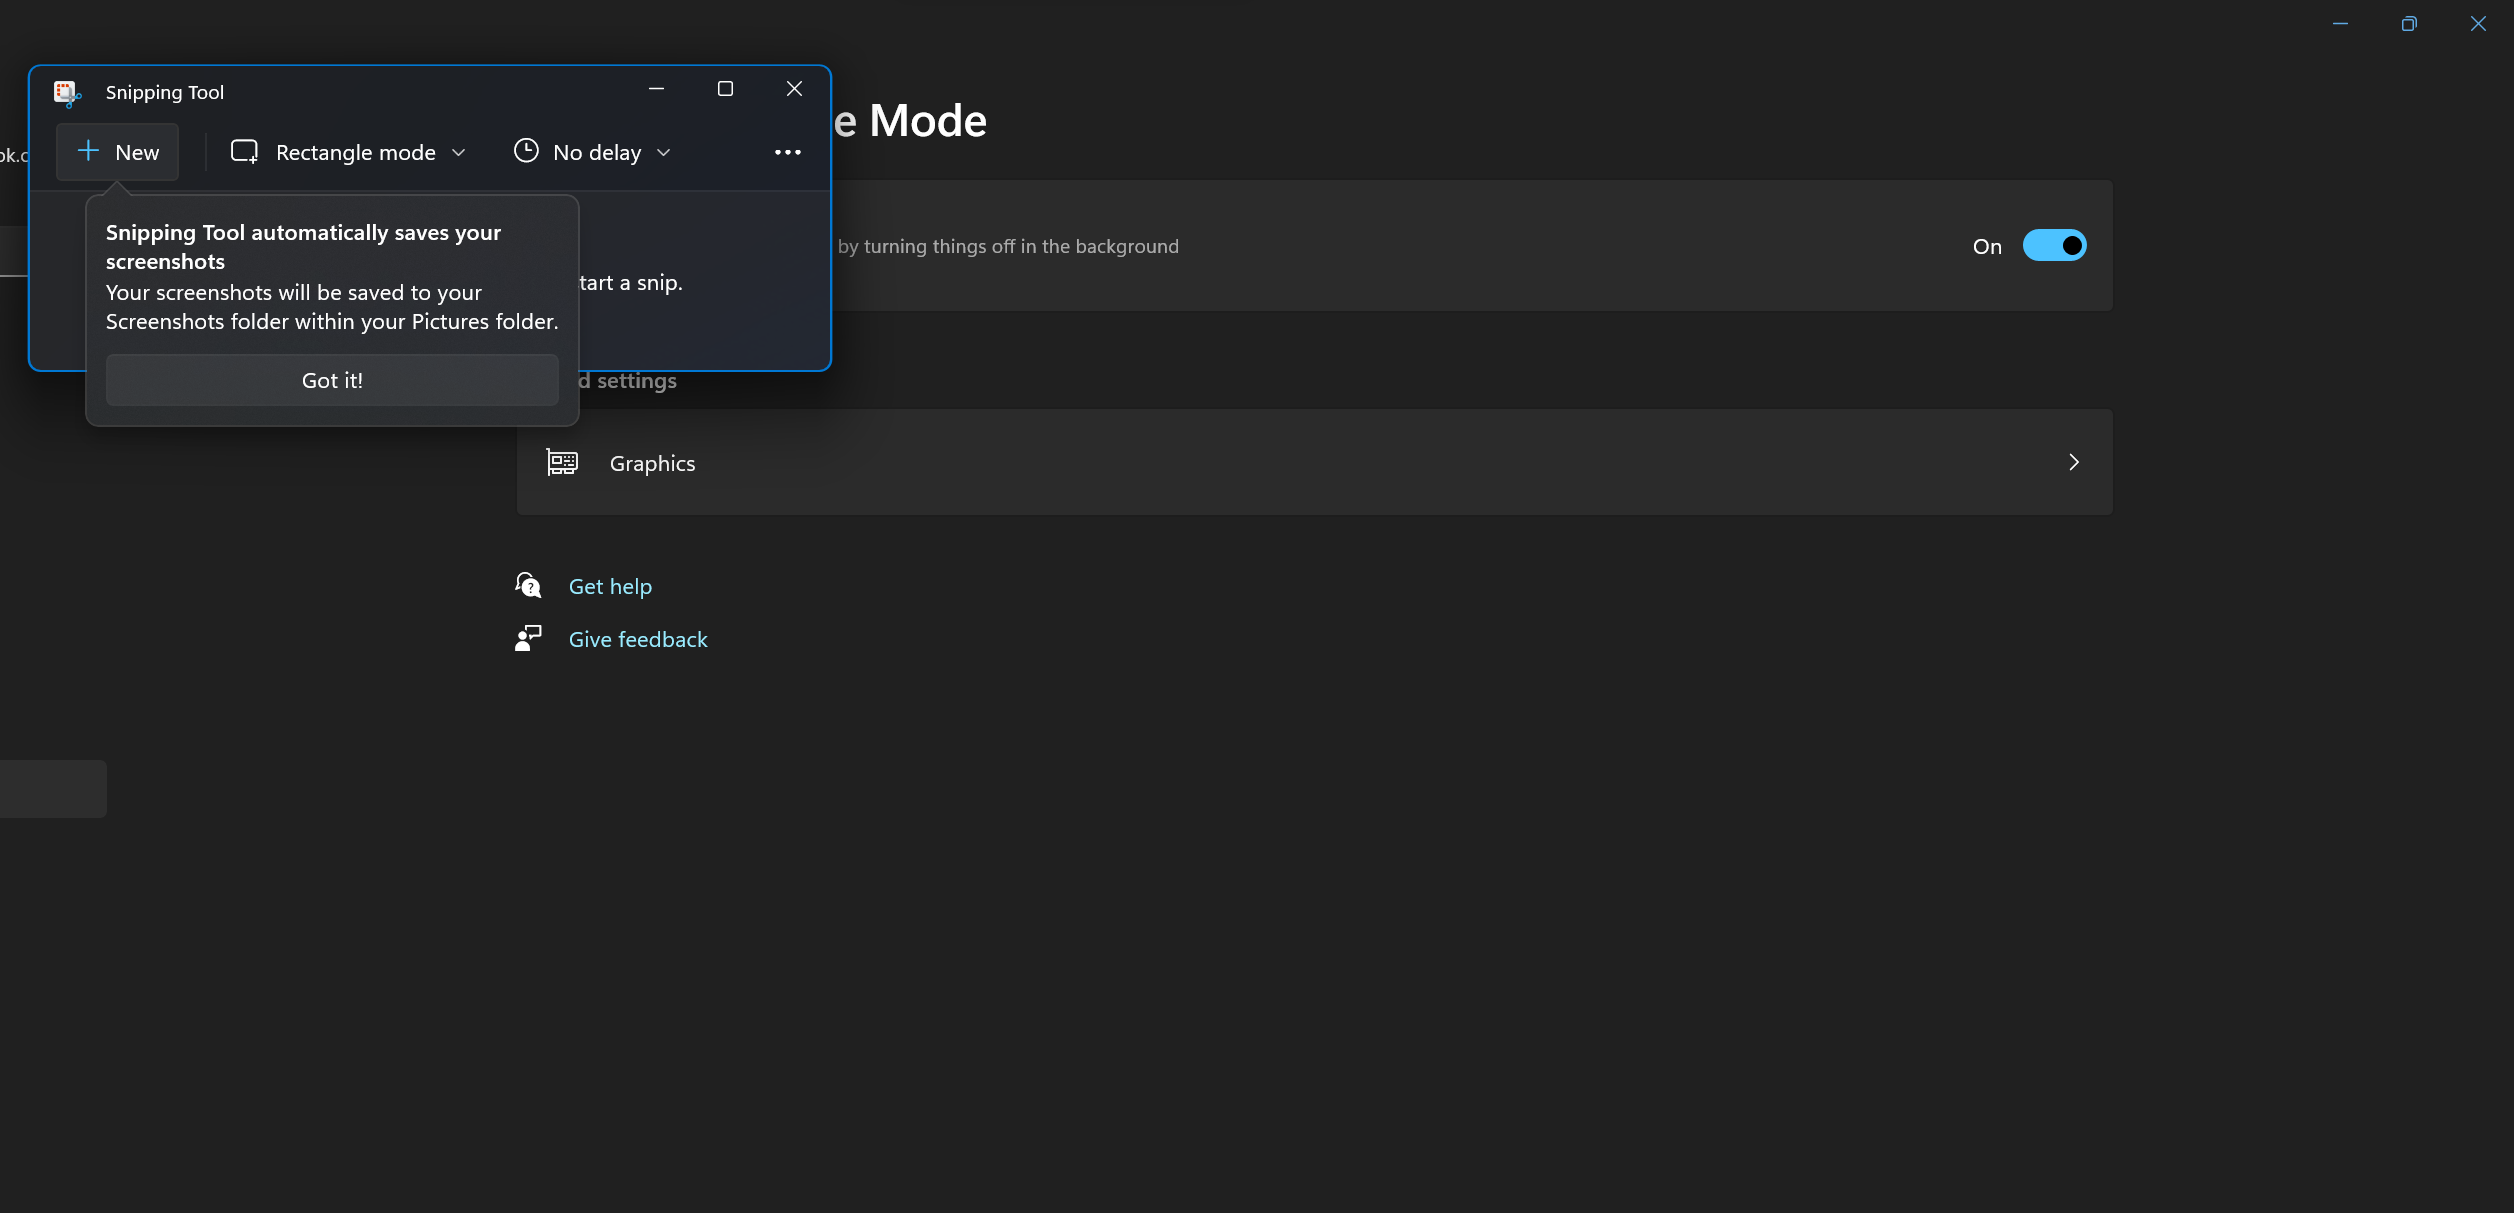The width and height of the screenshot is (2514, 1213).
Task: Turn off the Game Mode toggle
Action: pyautogui.click(x=2054, y=245)
